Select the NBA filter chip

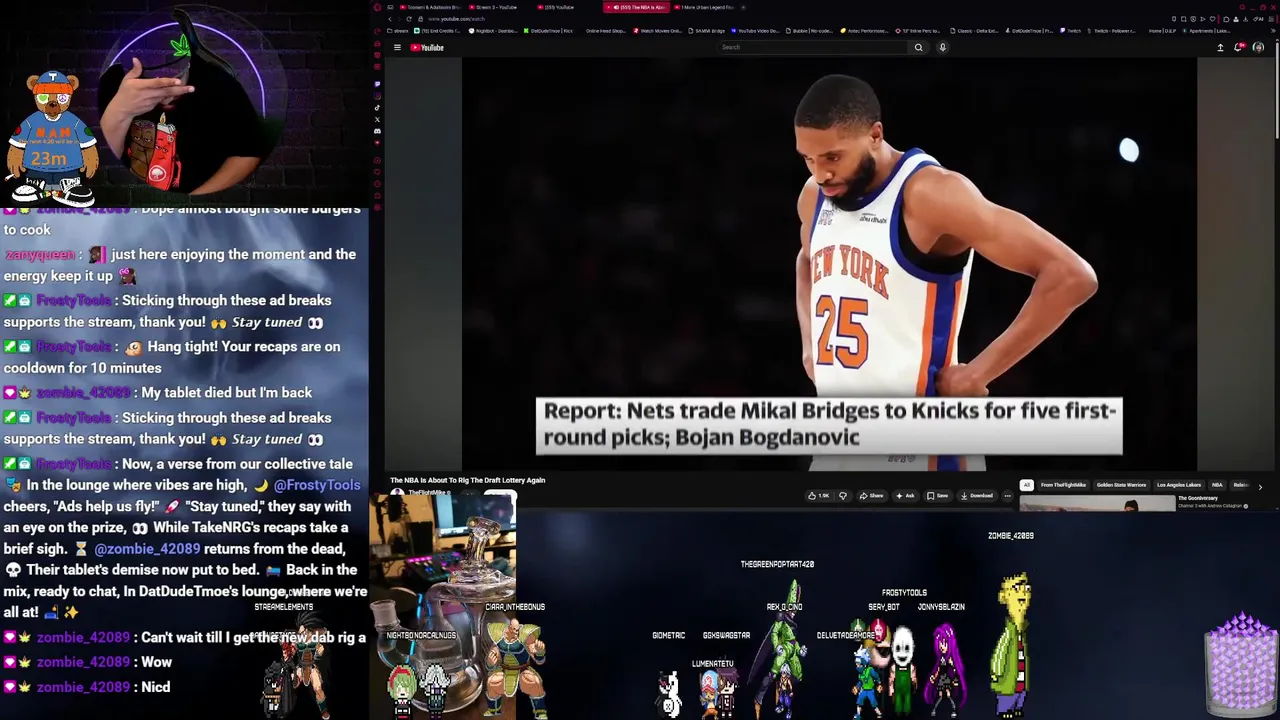(1216, 485)
